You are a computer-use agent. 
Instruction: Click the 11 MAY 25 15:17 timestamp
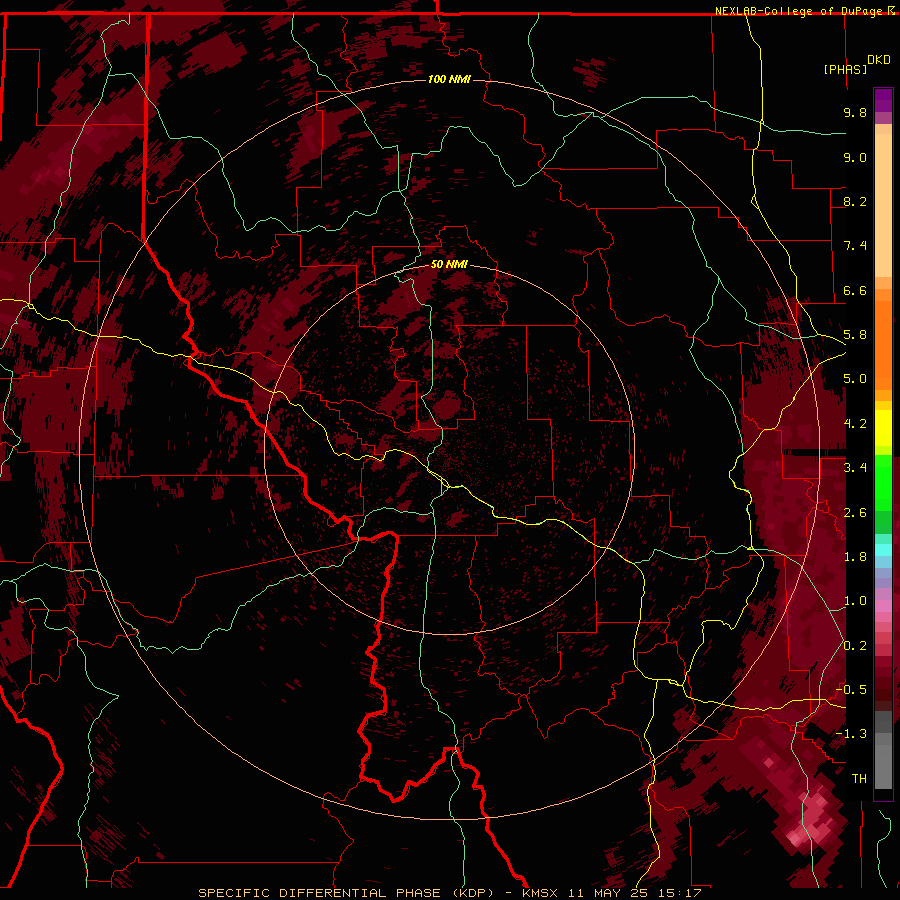pos(635,893)
